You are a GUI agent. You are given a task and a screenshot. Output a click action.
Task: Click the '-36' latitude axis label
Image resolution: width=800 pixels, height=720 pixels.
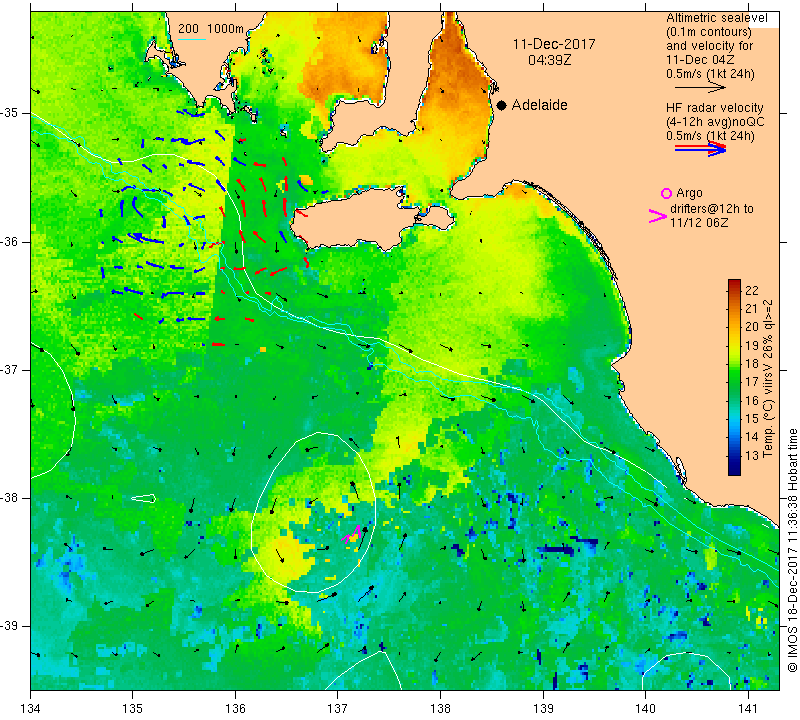9,241
